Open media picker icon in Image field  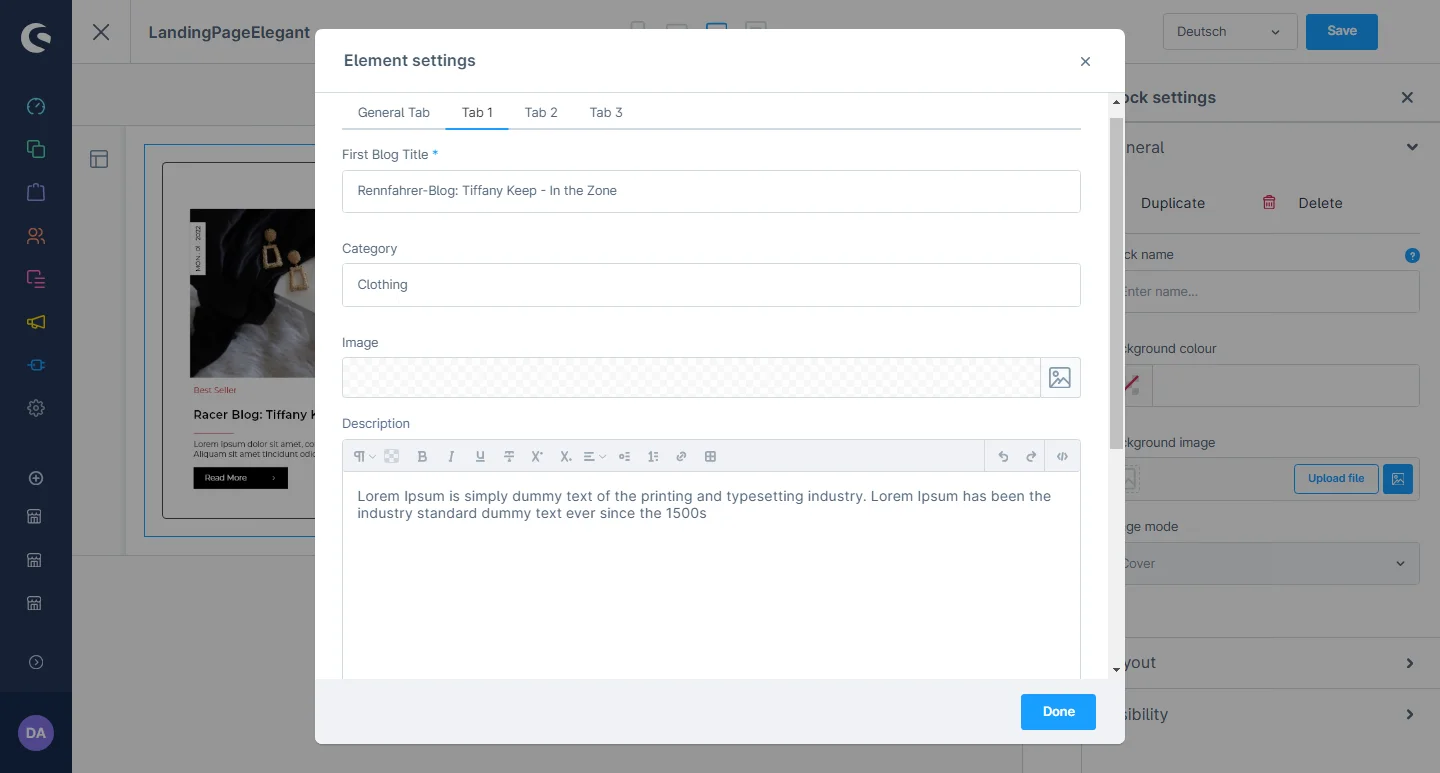tap(1060, 378)
